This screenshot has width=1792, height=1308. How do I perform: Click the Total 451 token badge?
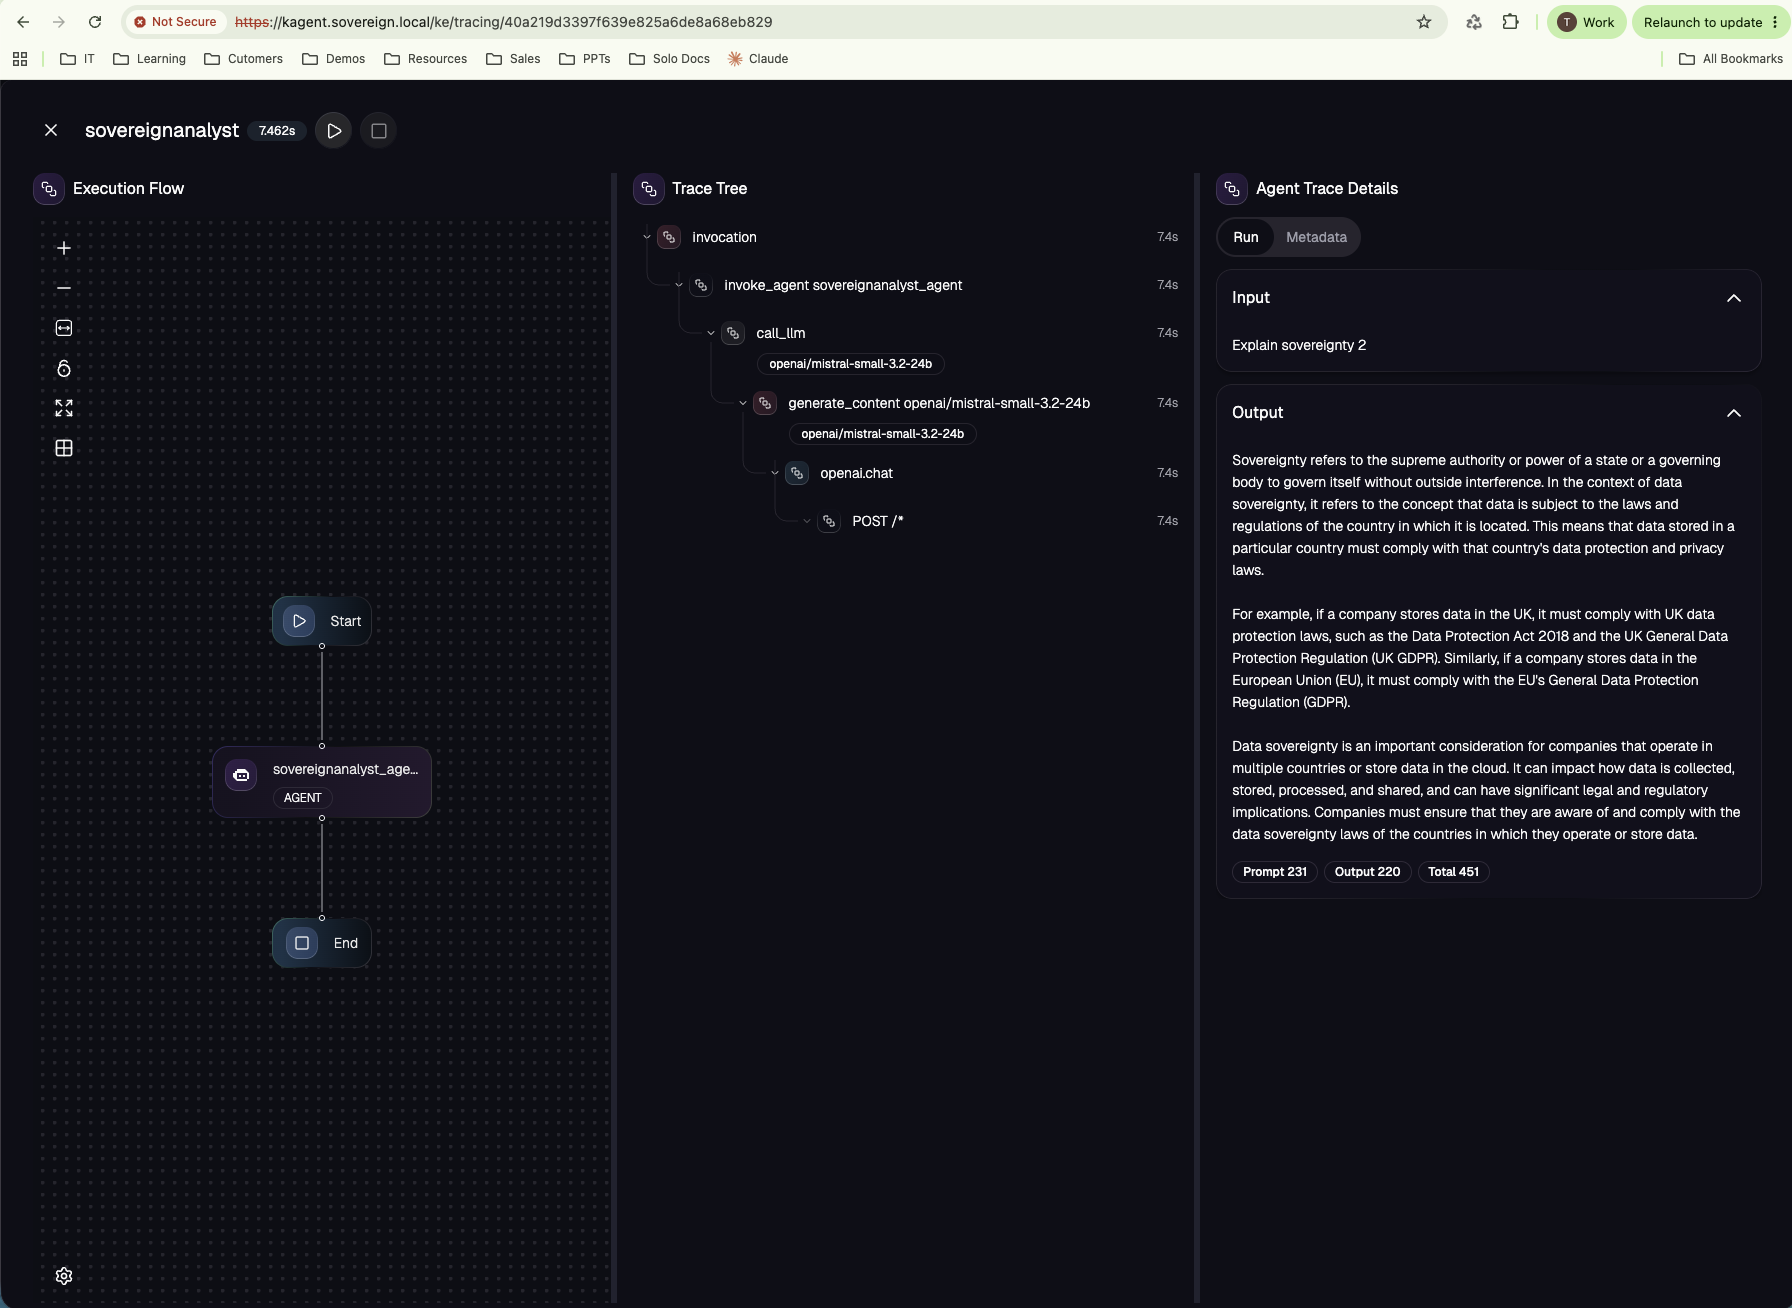[1453, 872]
